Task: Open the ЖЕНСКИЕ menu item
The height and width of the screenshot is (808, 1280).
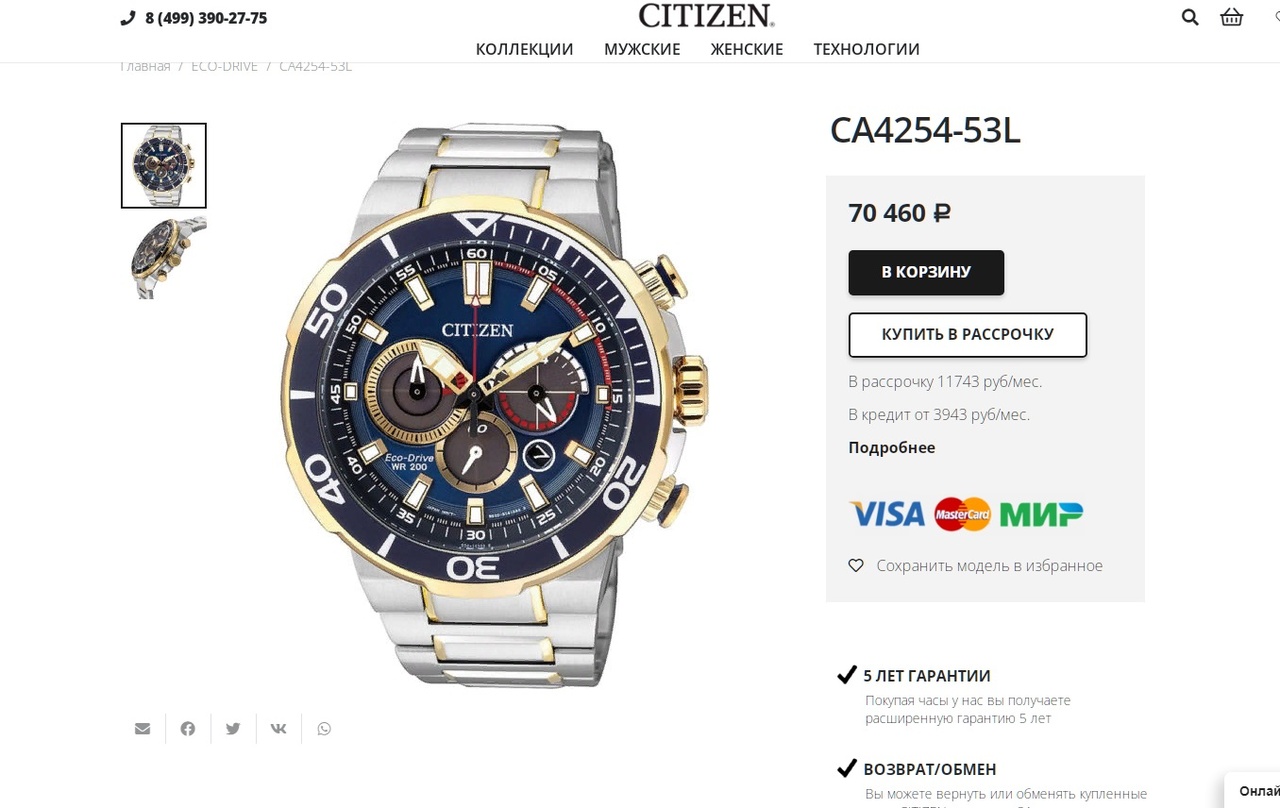Action: pyautogui.click(x=747, y=49)
